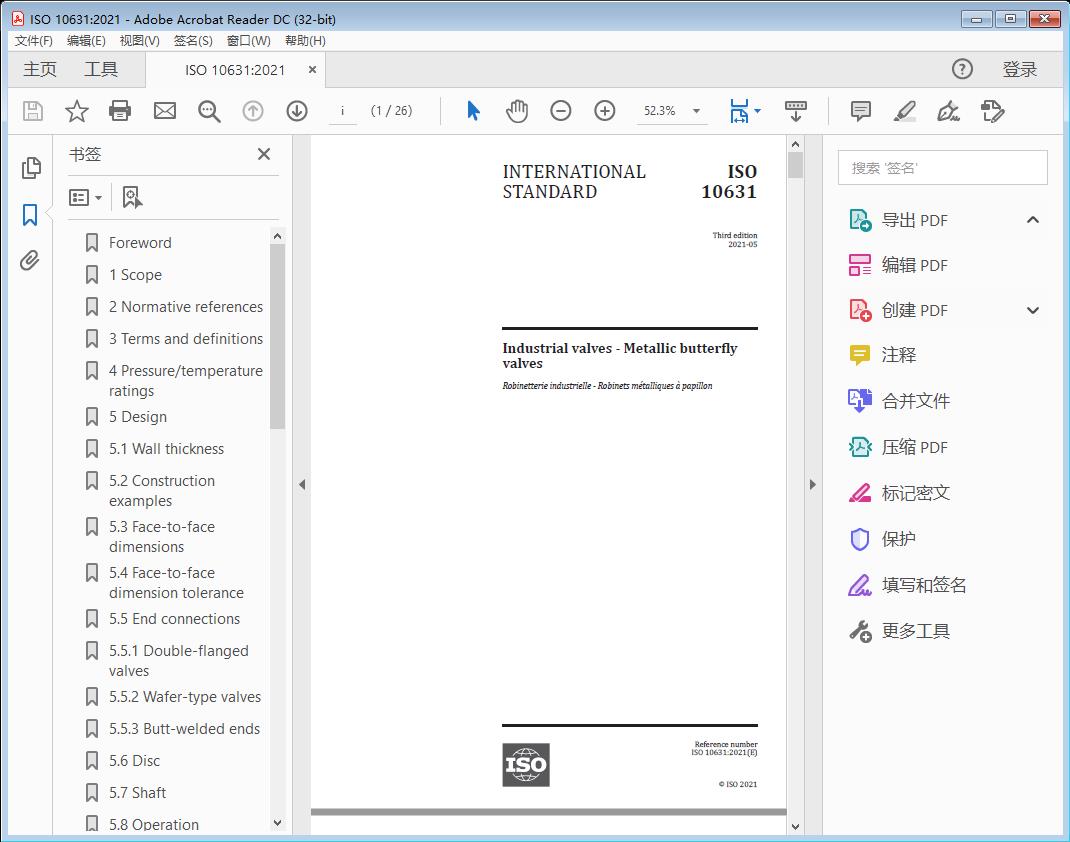This screenshot has width=1070, height=842.
Task: Click the print icon in toolbar
Action: pos(120,111)
